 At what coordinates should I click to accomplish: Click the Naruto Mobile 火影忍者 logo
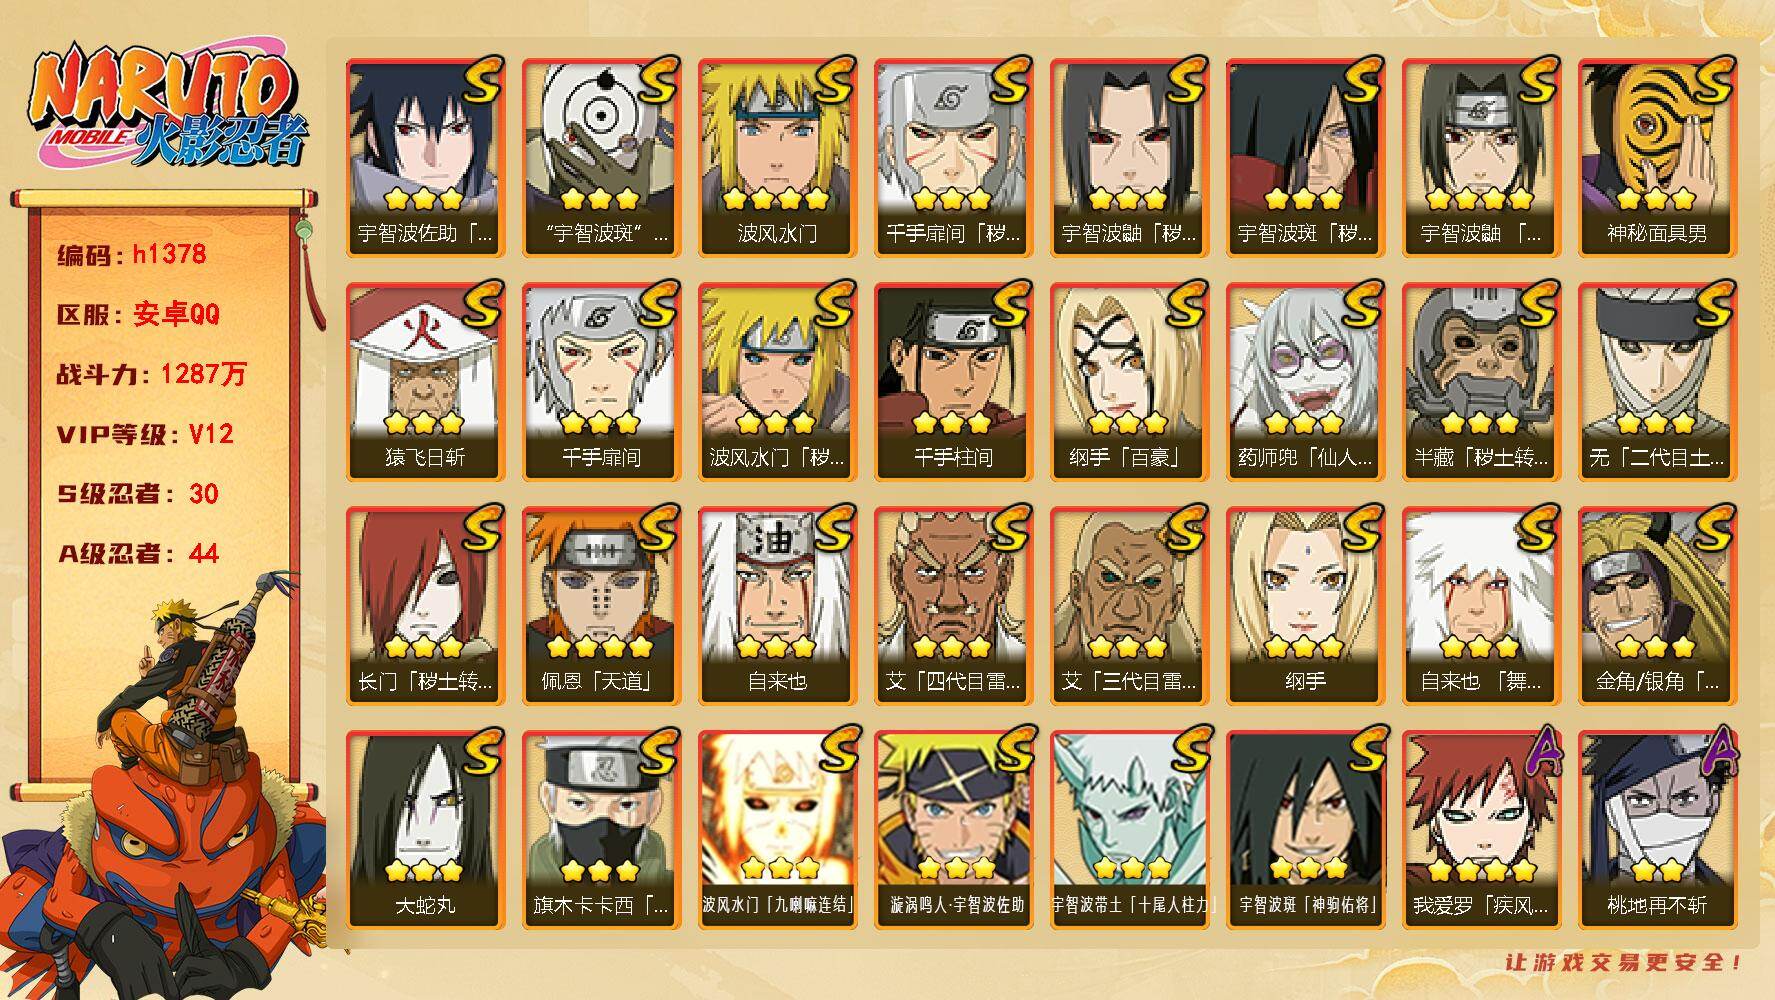pos(168,108)
